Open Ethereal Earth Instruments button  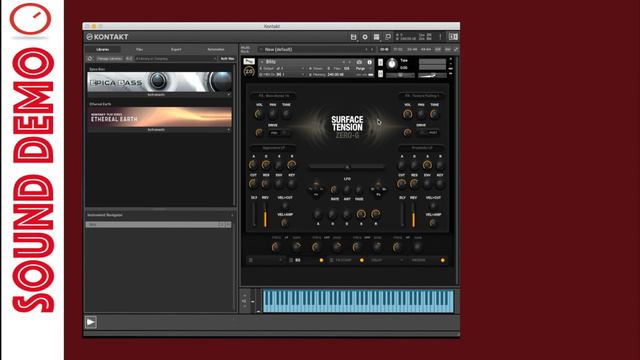coord(156,130)
